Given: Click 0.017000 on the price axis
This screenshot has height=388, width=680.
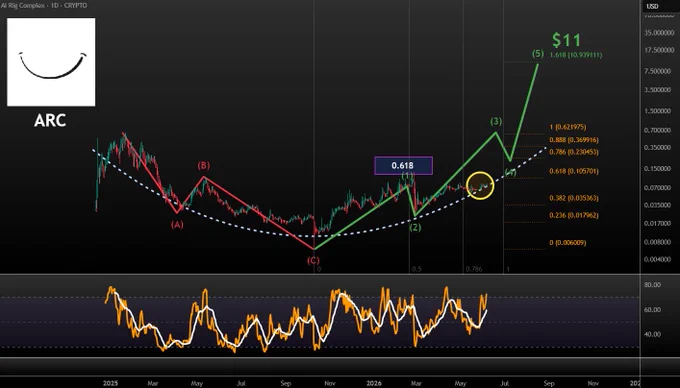Looking at the screenshot, I should click(657, 224).
